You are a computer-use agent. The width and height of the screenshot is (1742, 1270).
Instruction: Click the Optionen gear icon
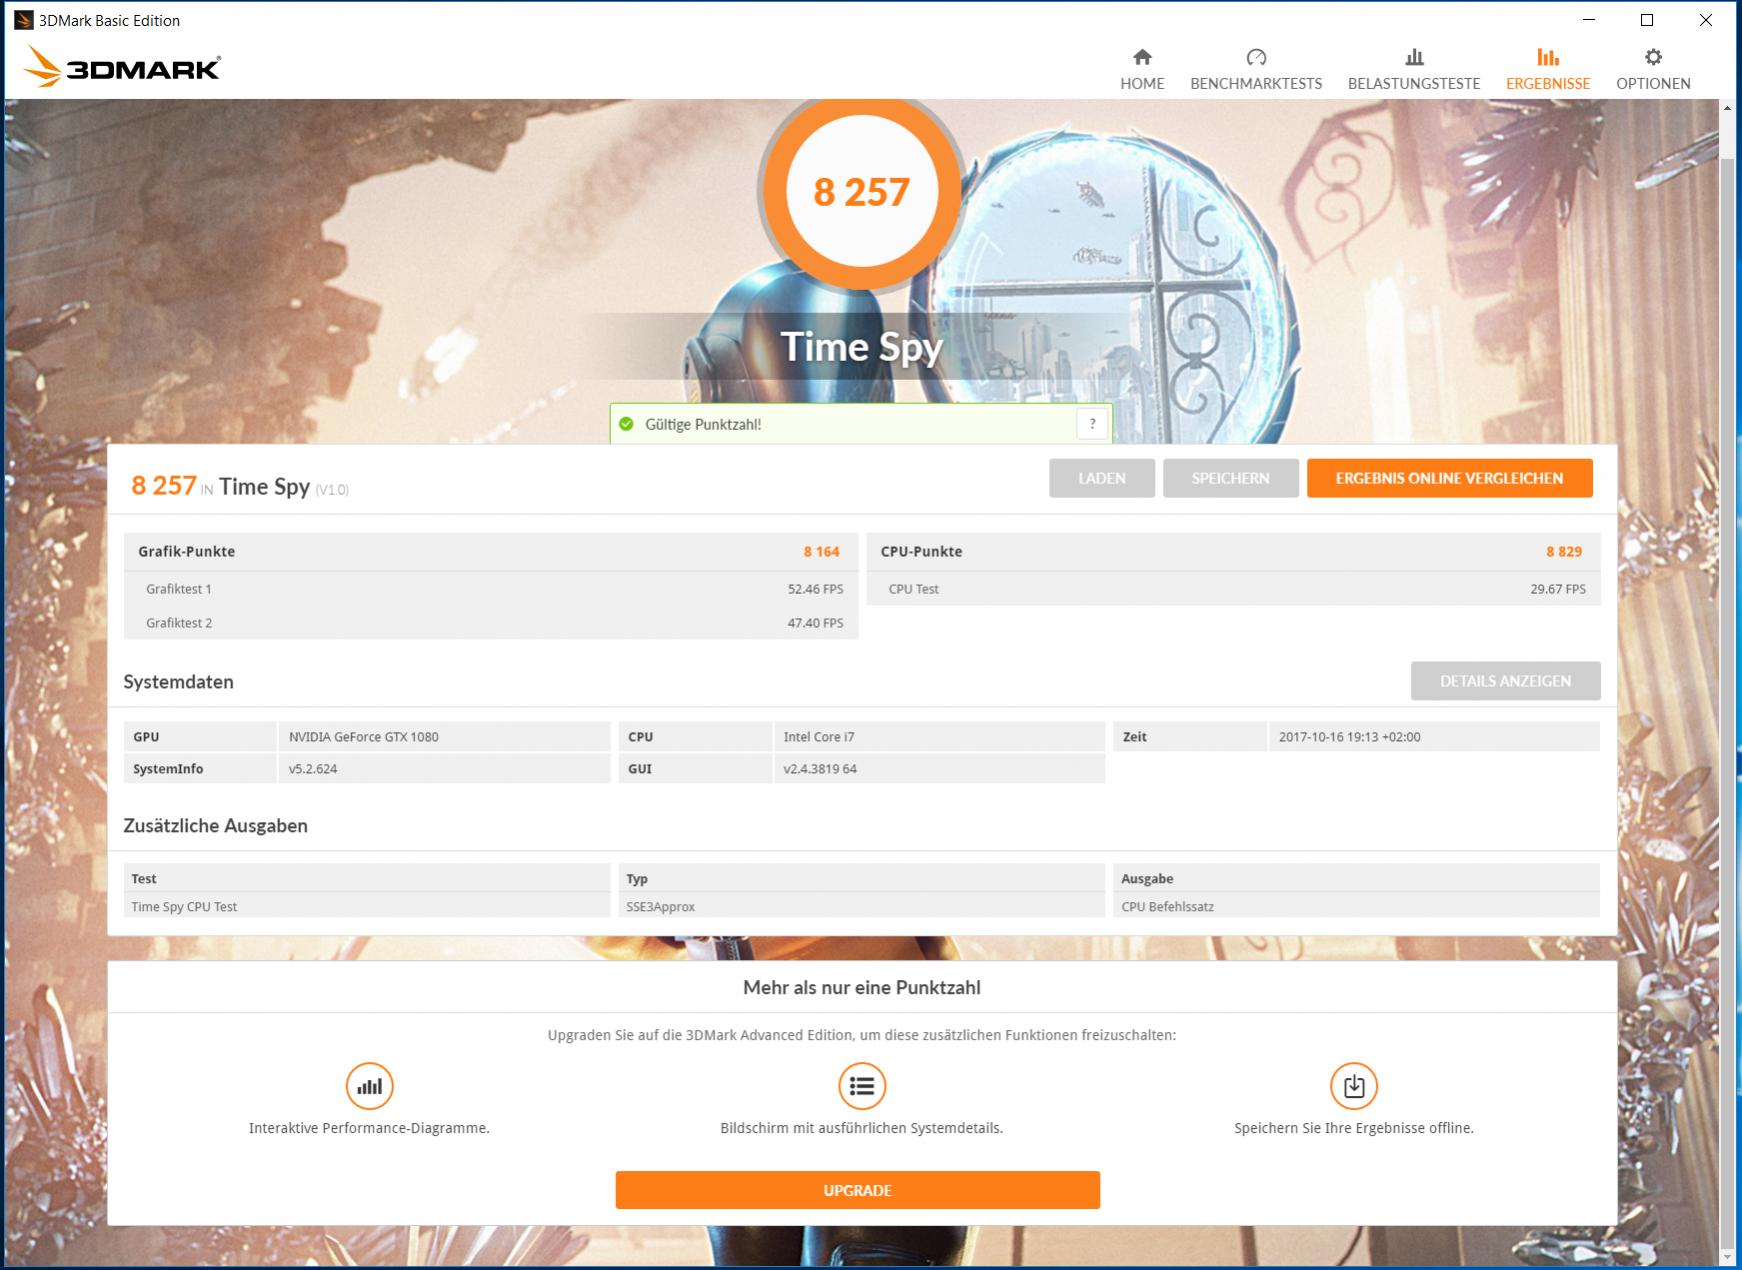(1653, 57)
